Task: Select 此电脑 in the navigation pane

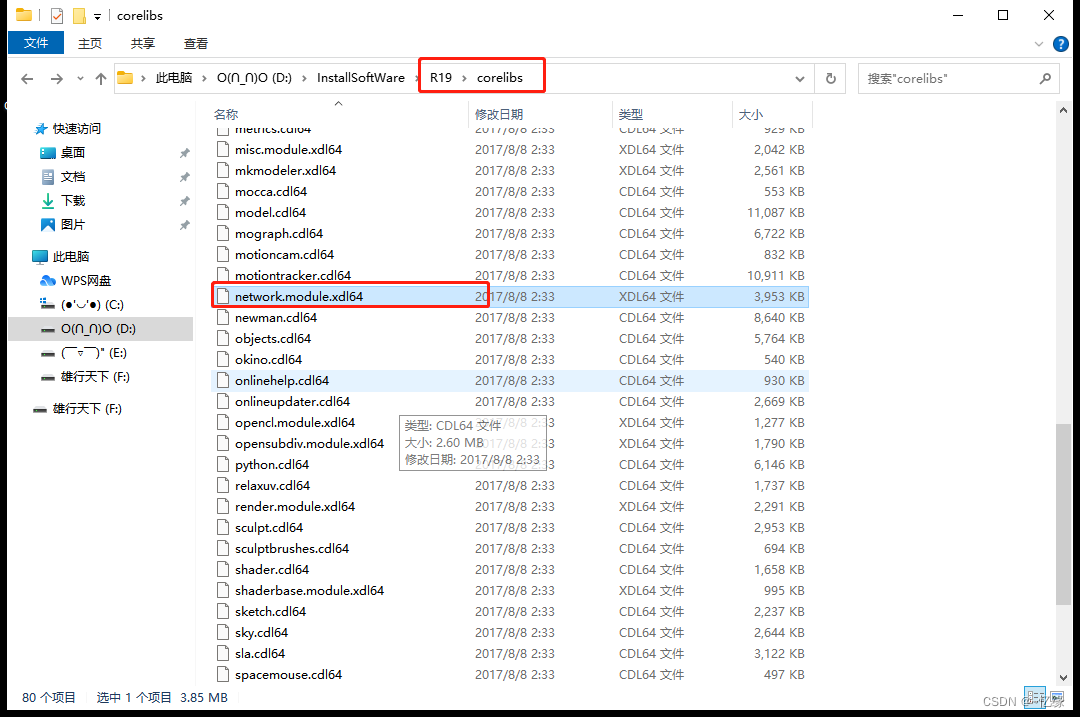Action: coord(71,257)
